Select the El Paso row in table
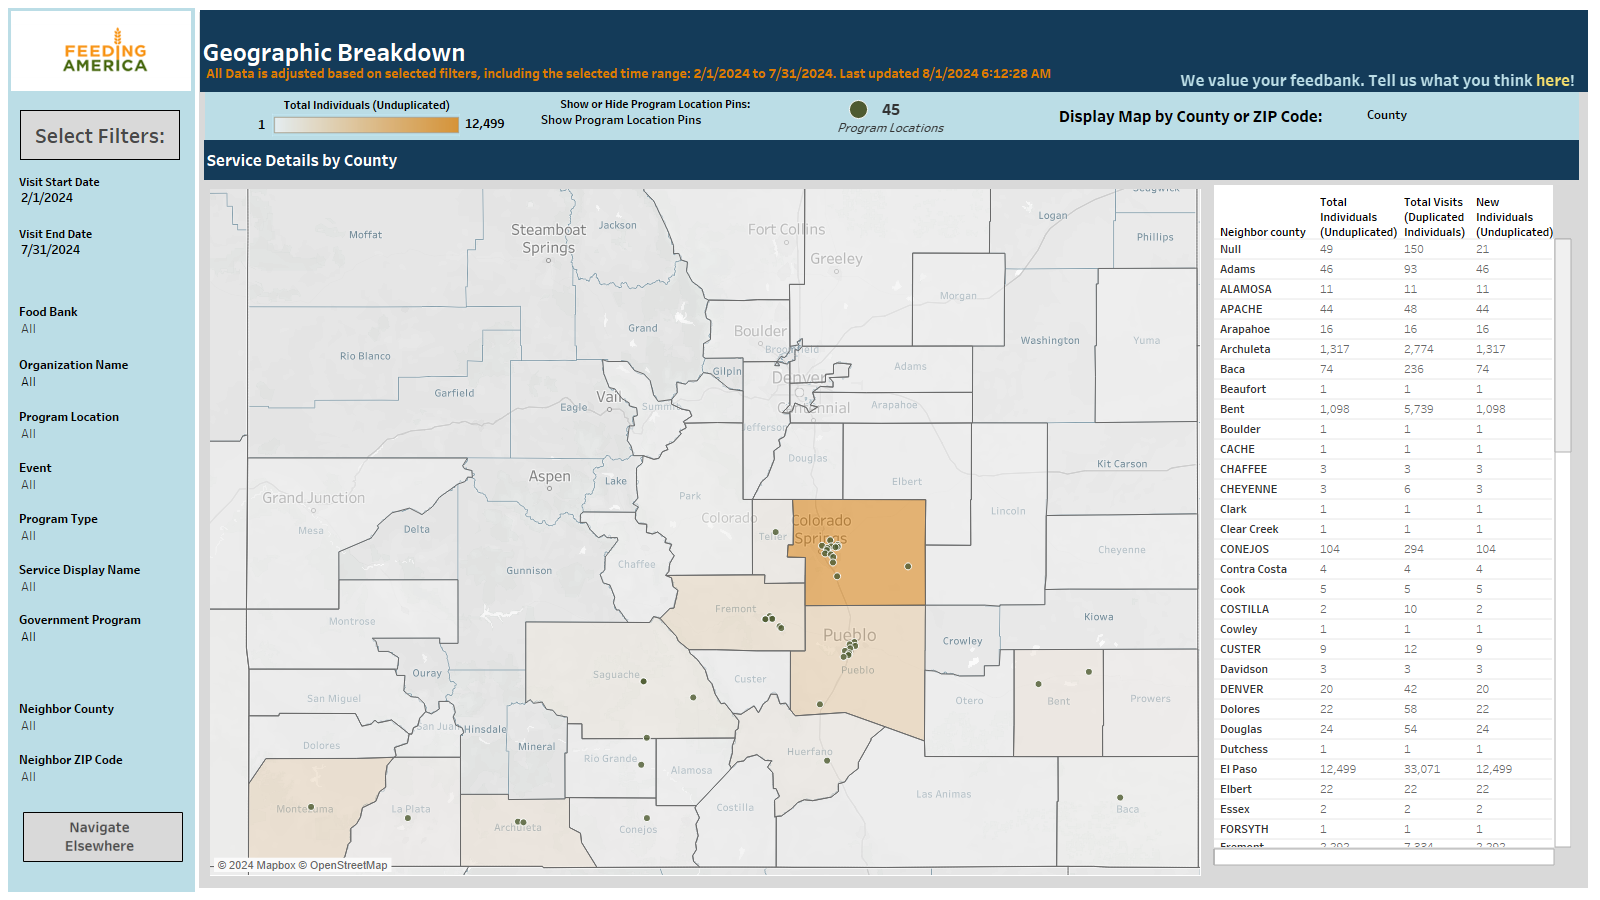 pos(1385,769)
